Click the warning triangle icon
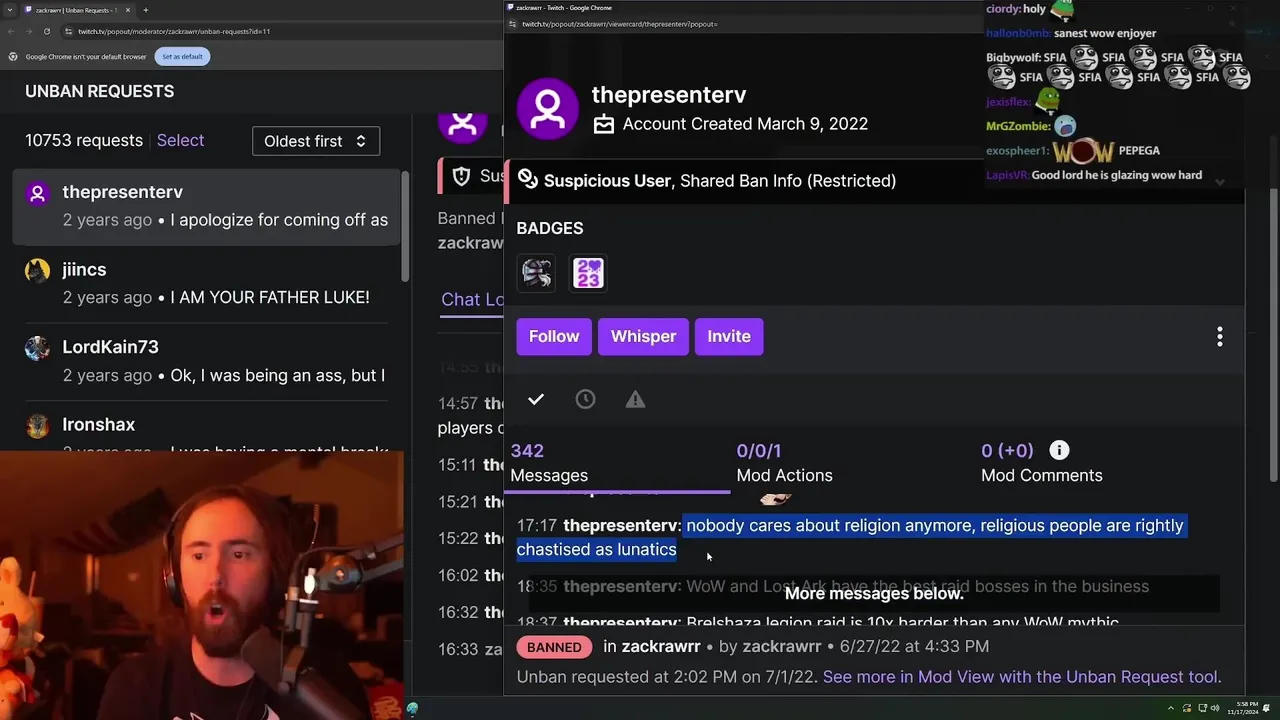 (x=635, y=400)
